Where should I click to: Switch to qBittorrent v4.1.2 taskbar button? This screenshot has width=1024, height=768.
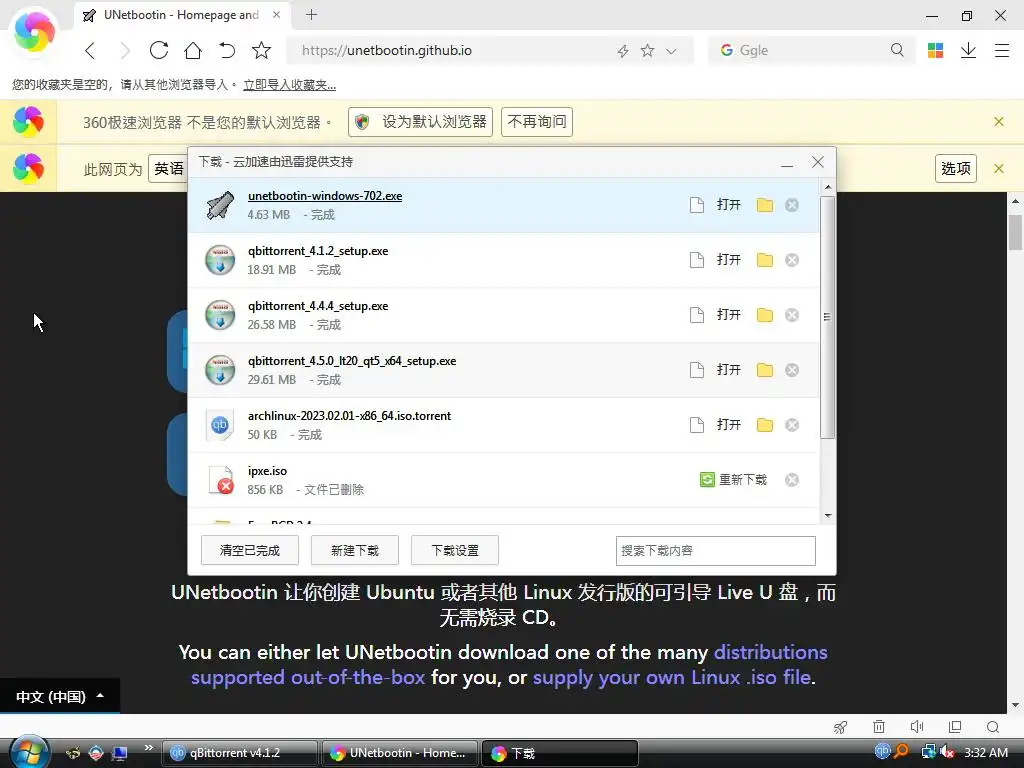(239, 753)
